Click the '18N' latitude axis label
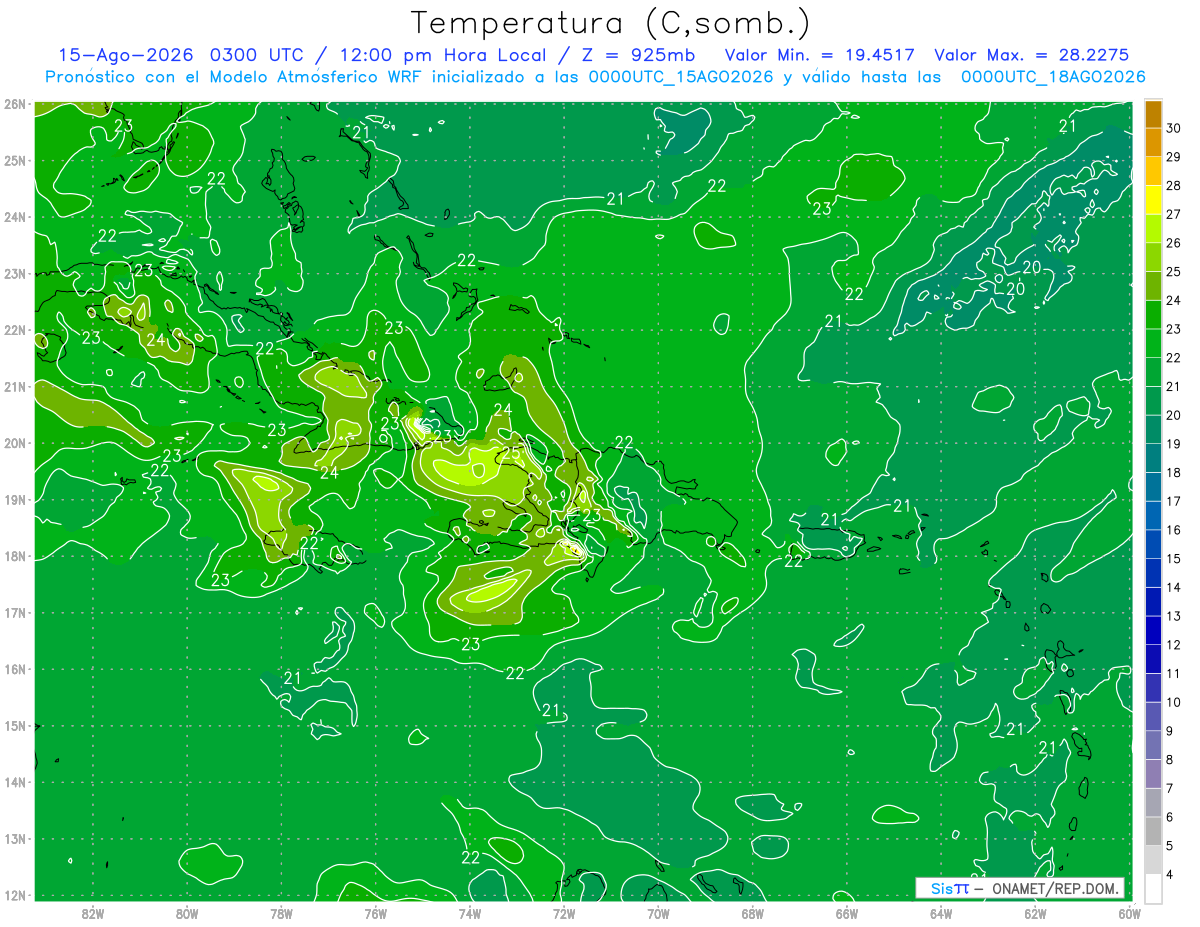The image size is (1200, 927). coord(14,556)
